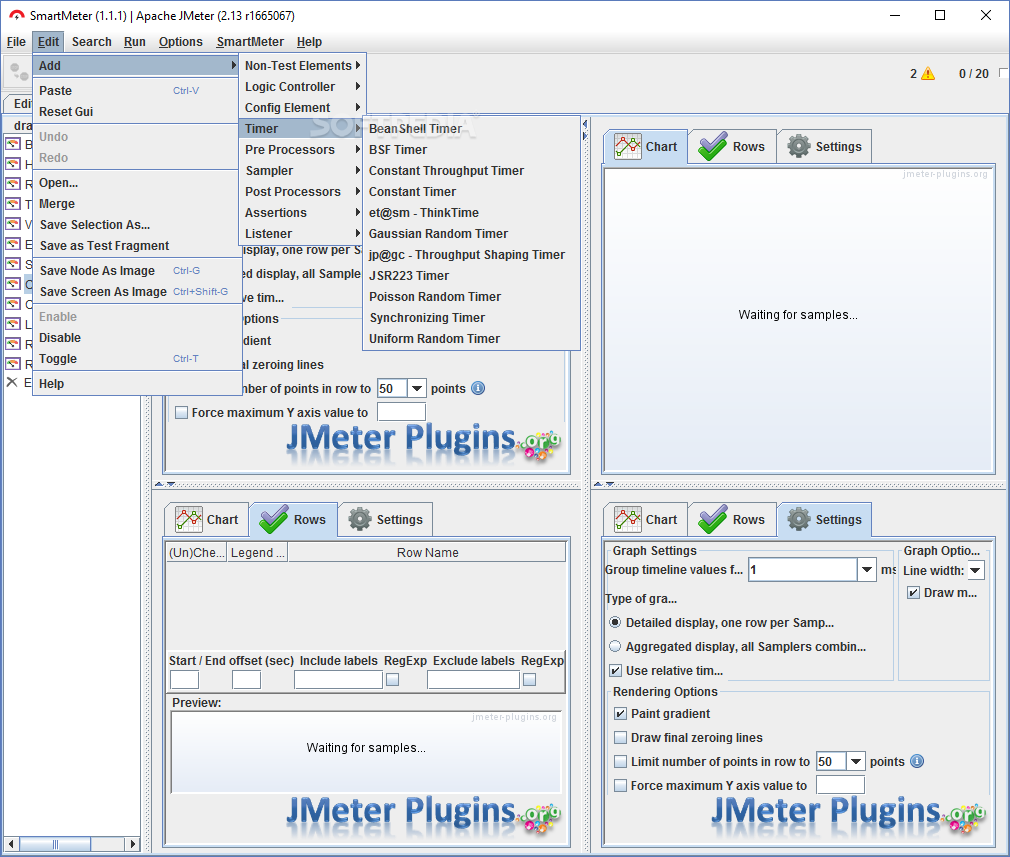The width and height of the screenshot is (1010, 857).
Task: Expand the Logic Controller submenu
Action: (302, 86)
